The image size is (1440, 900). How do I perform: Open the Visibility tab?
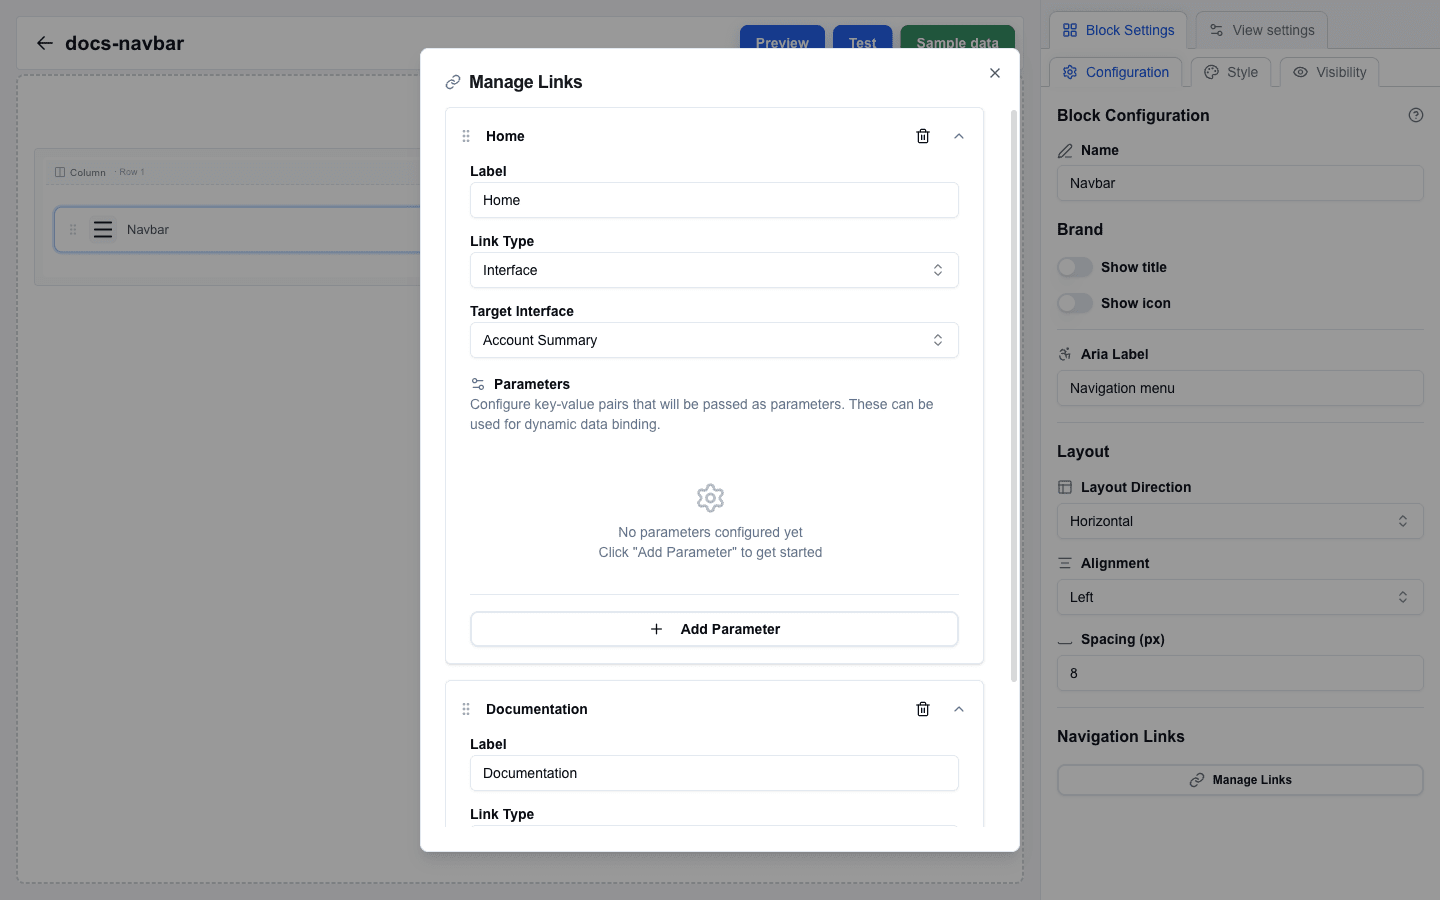tap(1329, 72)
